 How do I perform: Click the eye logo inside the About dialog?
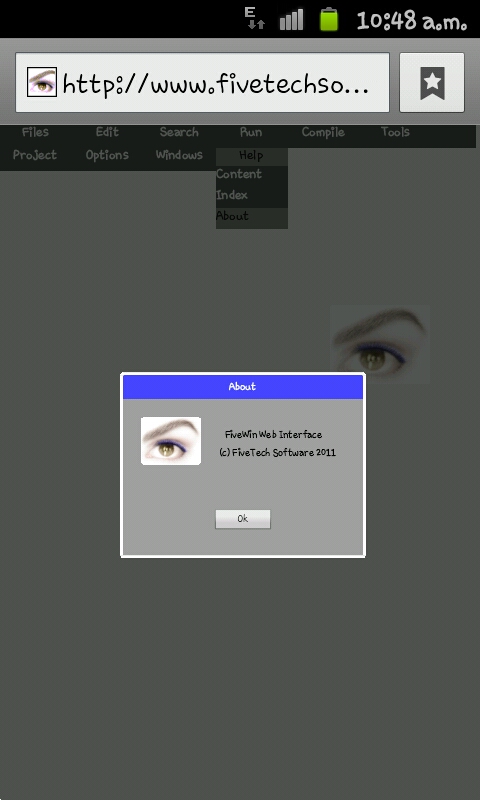pyautogui.click(x=171, y=441)
